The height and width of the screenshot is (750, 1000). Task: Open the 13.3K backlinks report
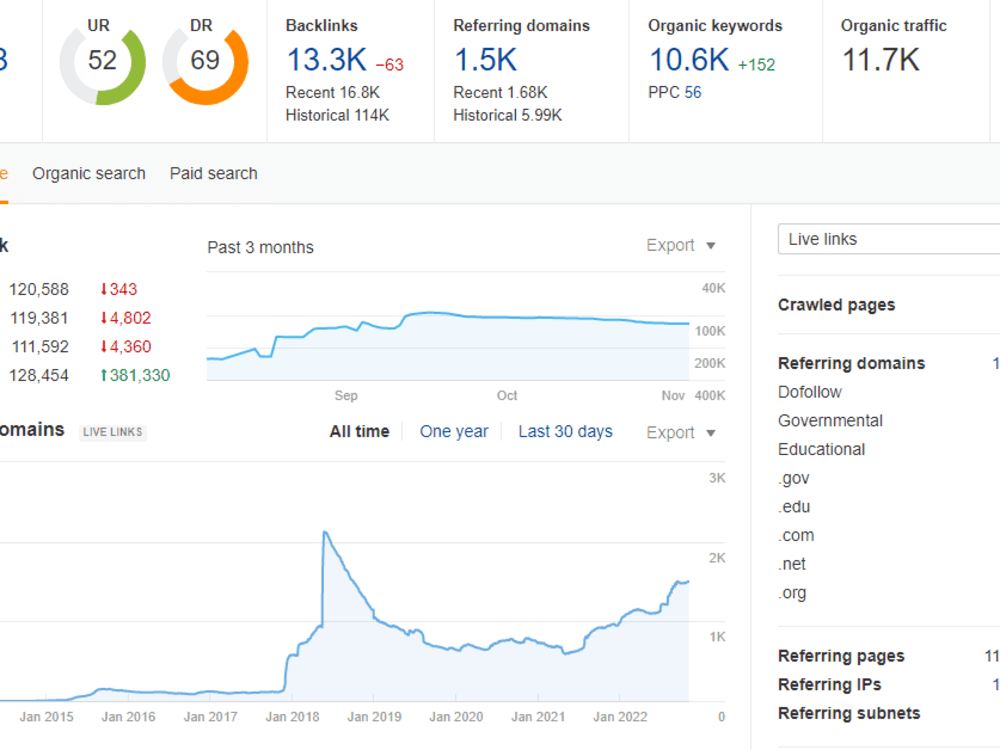tap(327, 60)
